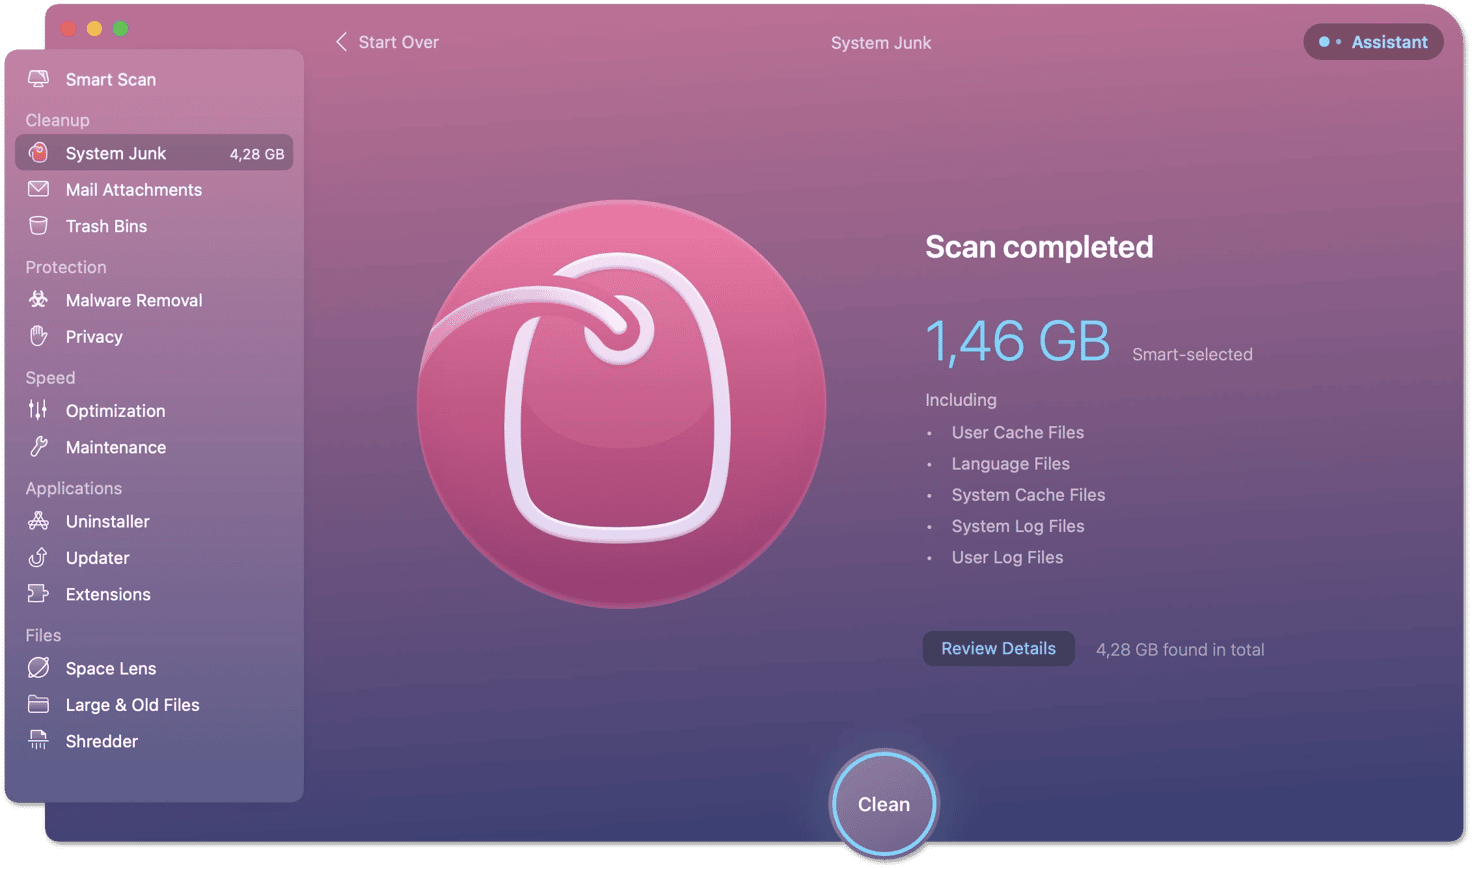Viewport: 1472px width, 869px height.
Task: Open the Privacy module
Action: [x=154, y=336]
